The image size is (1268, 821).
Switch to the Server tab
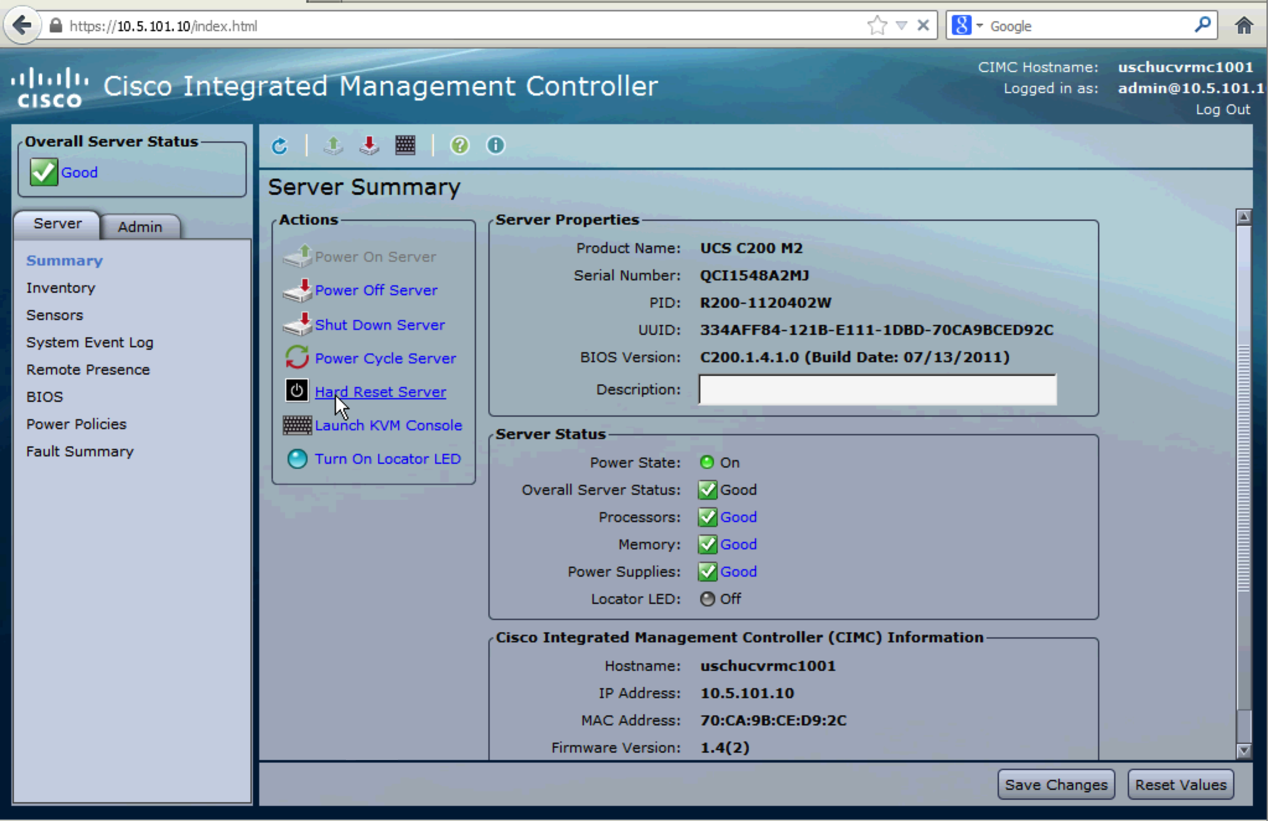pyautogui.click(x=58, y=224)
